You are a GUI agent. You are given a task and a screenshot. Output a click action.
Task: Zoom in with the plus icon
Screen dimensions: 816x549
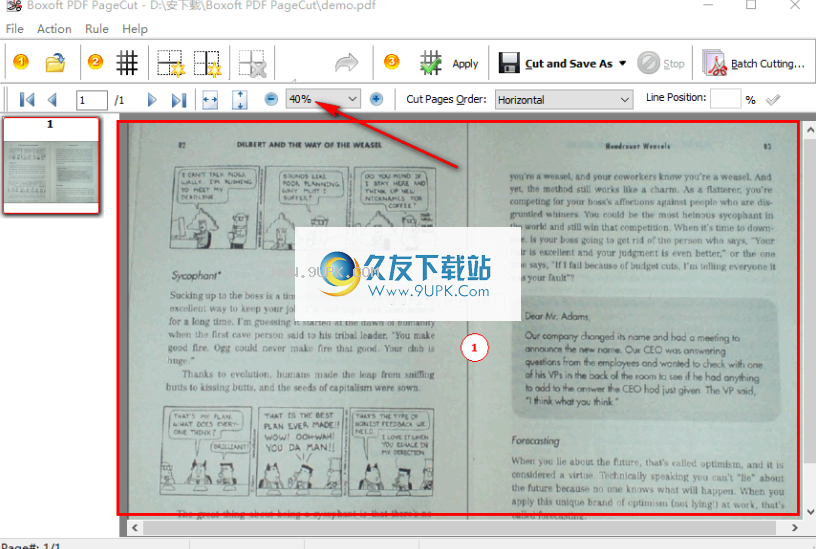click(376, 99)
